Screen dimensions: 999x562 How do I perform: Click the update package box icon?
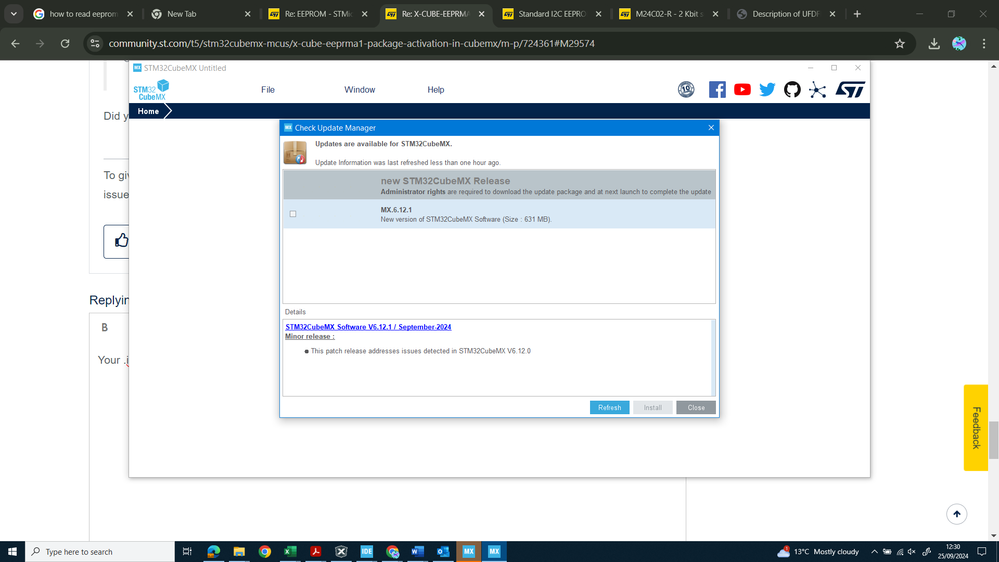pyautogui.click(x=295, y=153)
